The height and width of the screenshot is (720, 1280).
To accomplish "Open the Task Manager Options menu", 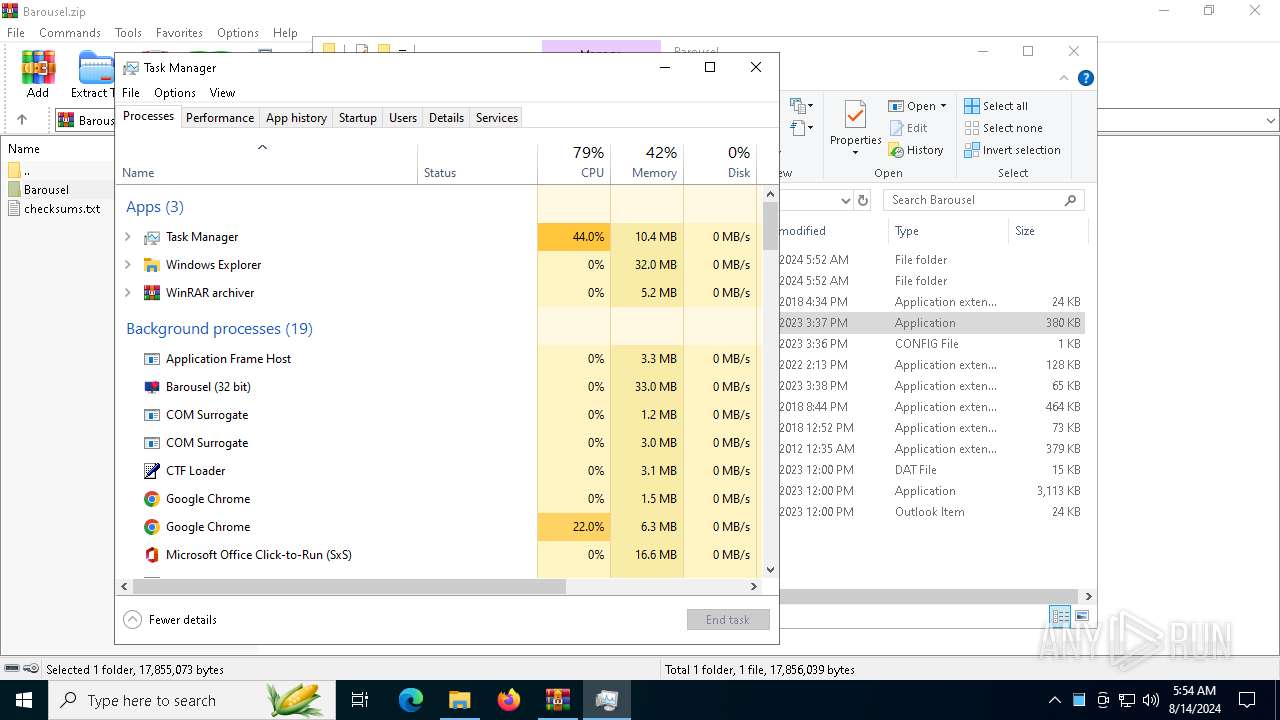I will pyautogui.click(x=175, y=93).
